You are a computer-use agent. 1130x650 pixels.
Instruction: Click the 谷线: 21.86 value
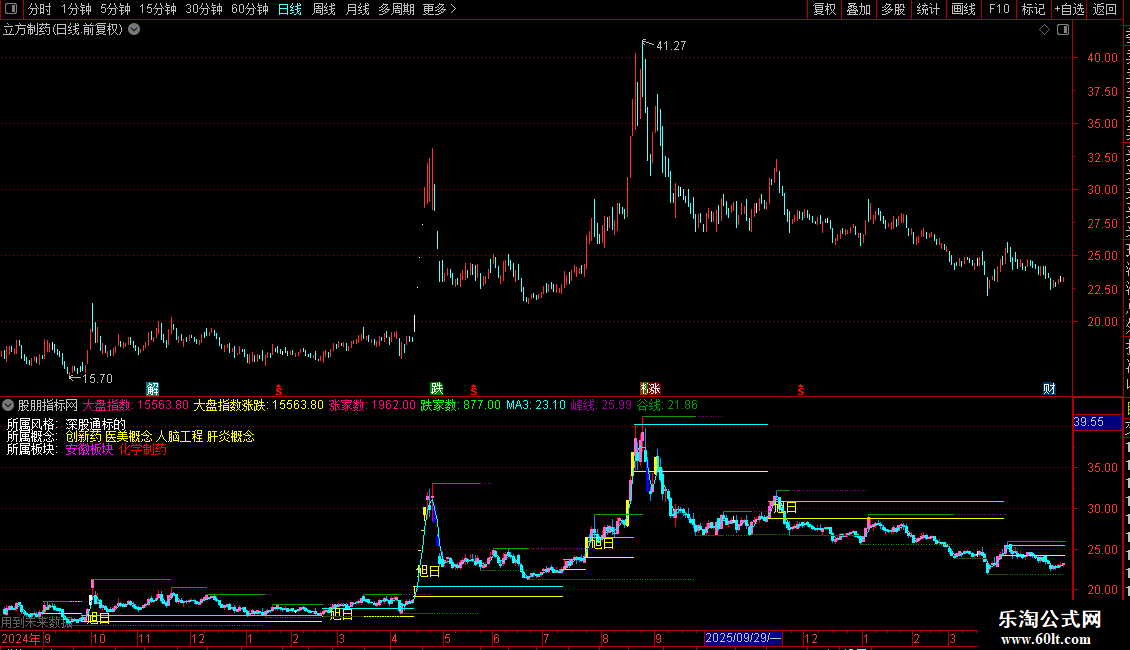pyautogui.click(x=667, y=405)
